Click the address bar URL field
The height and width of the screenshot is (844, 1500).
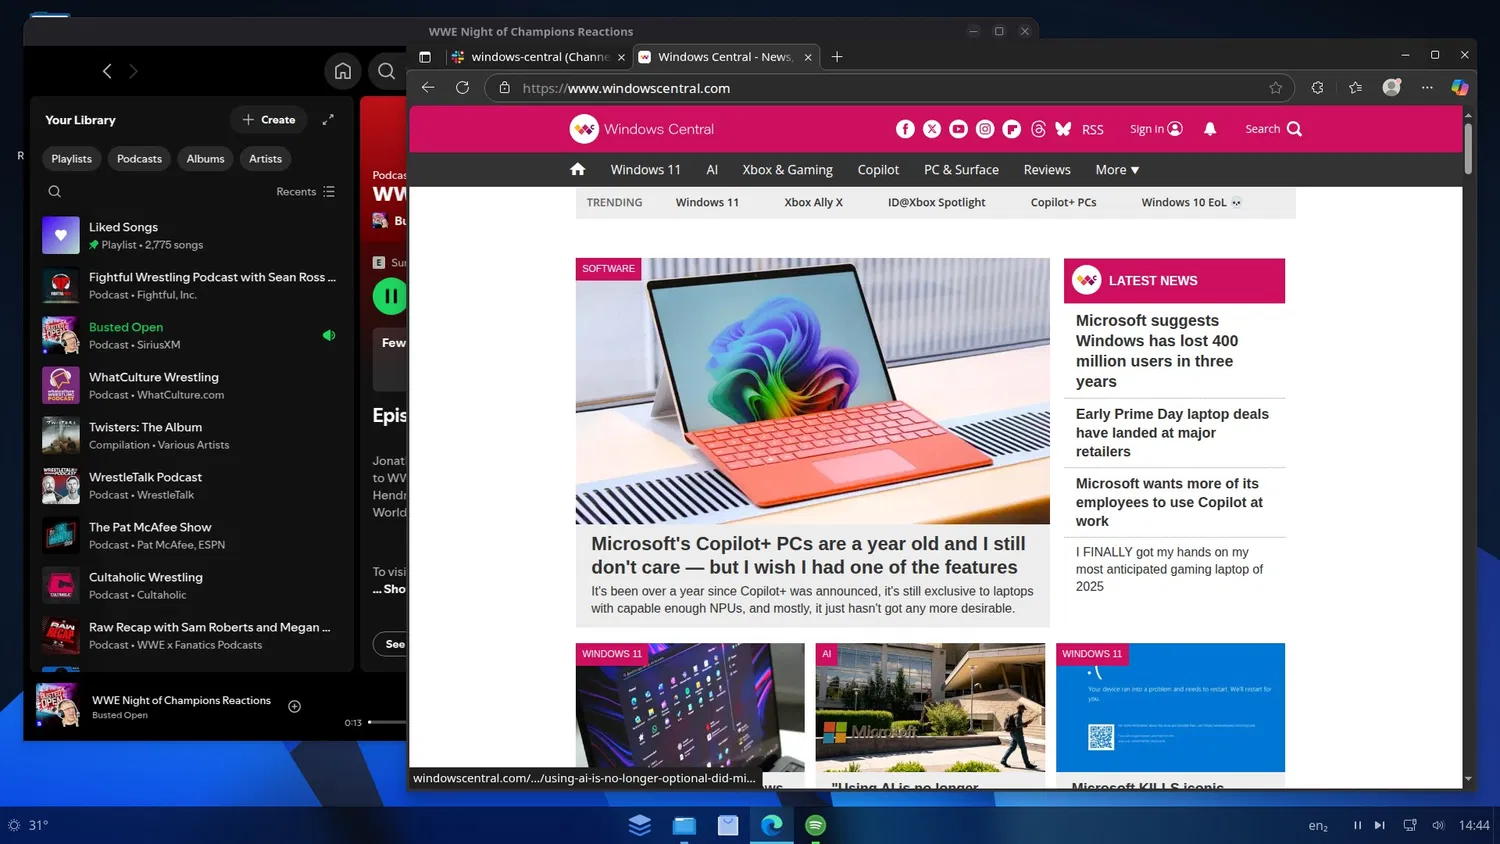coord(890,88)
